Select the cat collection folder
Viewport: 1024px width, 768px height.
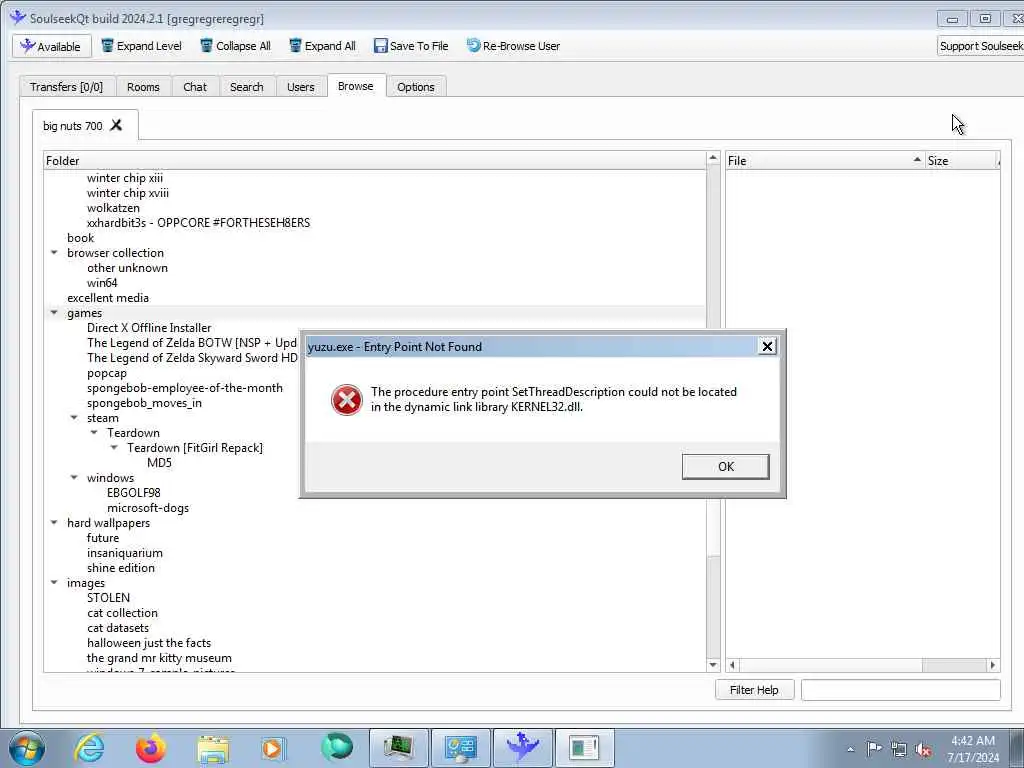122,613
